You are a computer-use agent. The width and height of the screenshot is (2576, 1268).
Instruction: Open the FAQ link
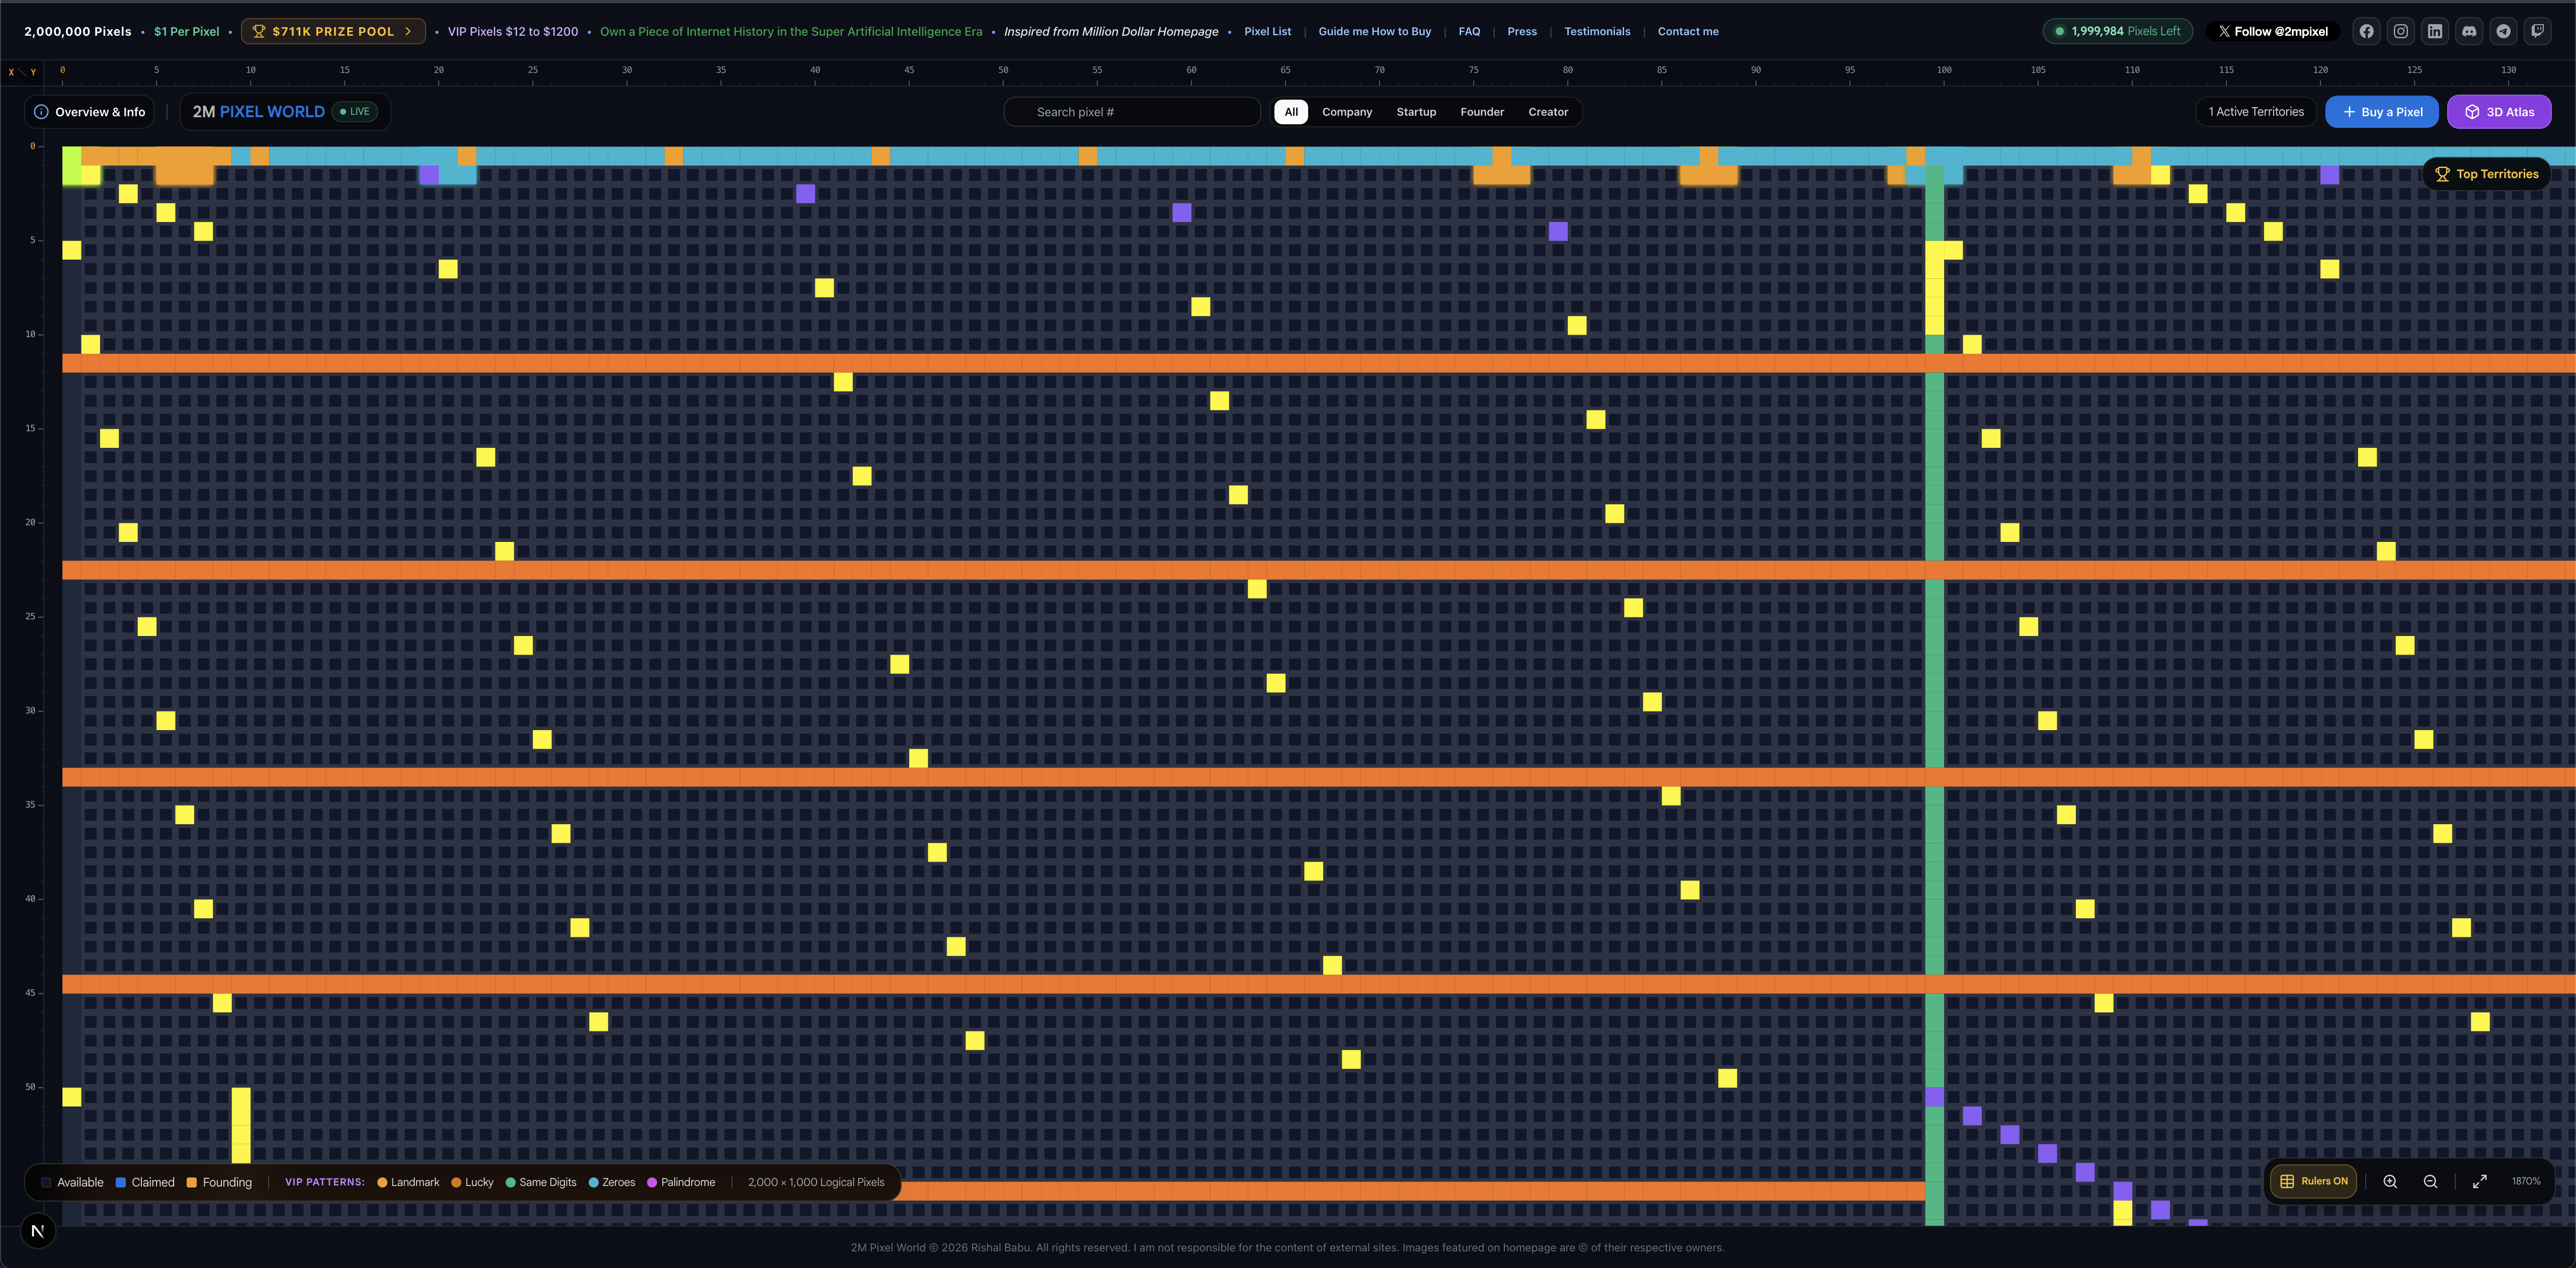[1469, 31]
